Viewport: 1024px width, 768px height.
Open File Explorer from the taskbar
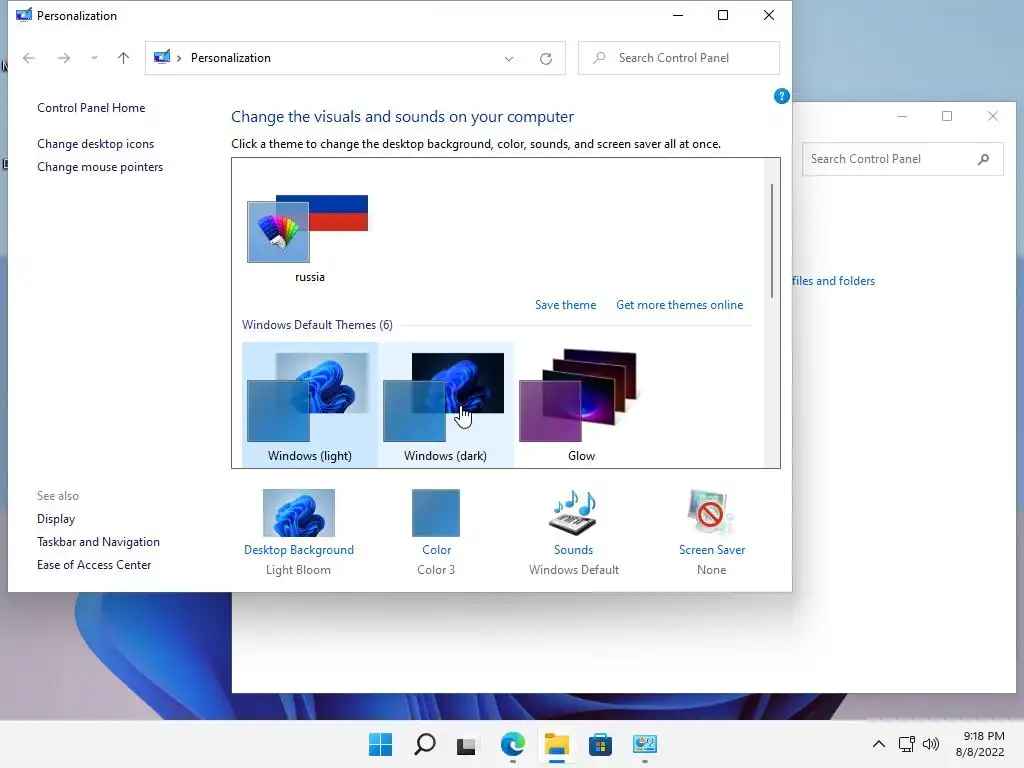pos(556,744)
